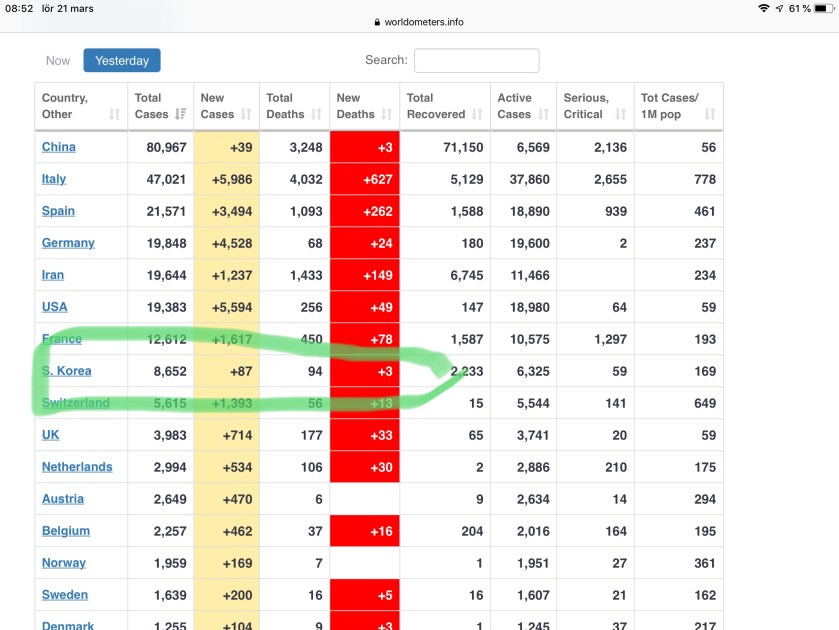The height and width of the screenshot is (630, 839).
Task: Tap the worldometers.info address bar
Action: coord(419,22)
